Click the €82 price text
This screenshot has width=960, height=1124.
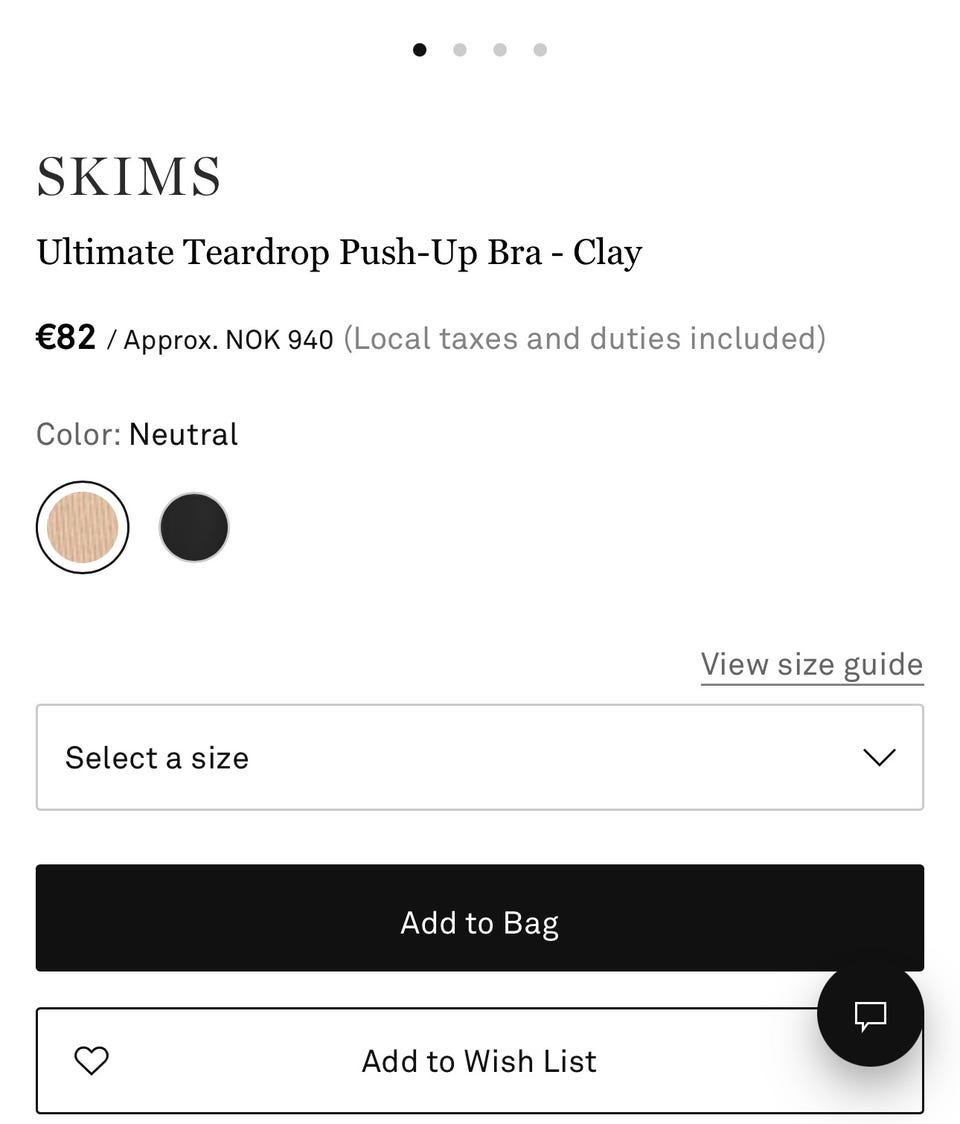click(x=66, y=338)
